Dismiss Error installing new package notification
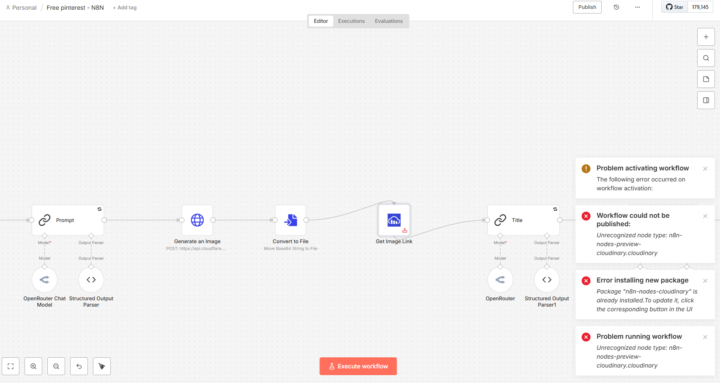This screenshot has height=384, width=720. pyautogui.click(x=705, y=281)
